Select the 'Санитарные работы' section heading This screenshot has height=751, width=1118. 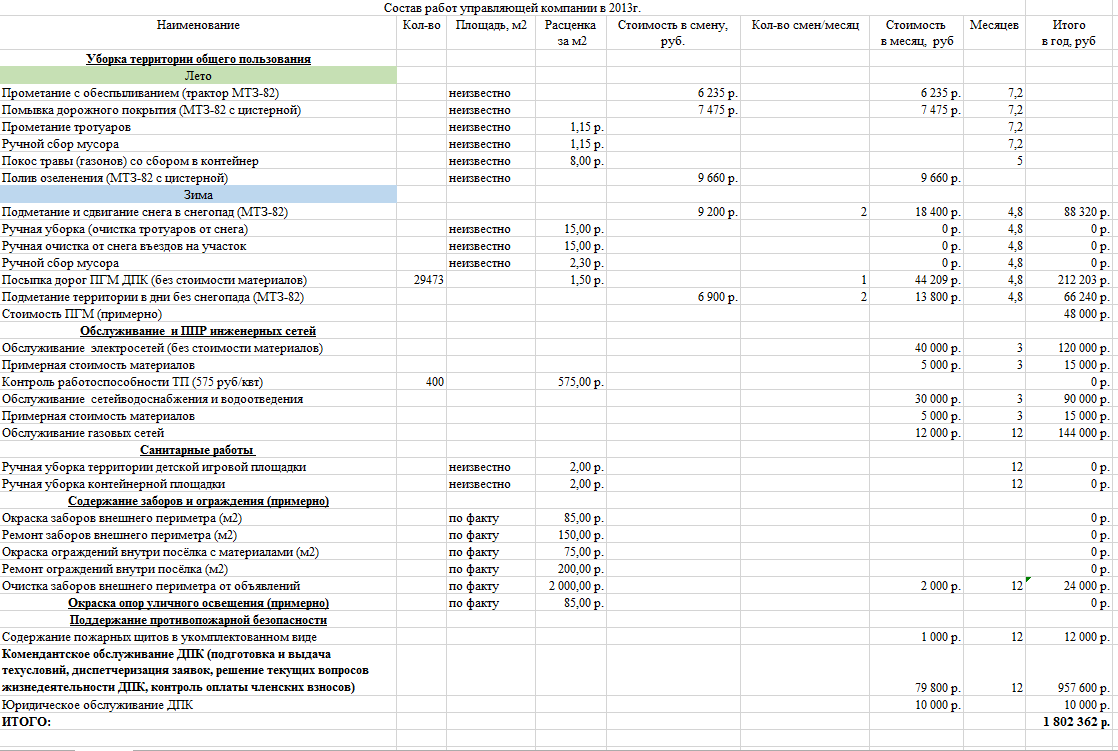(x=198, y=450)
